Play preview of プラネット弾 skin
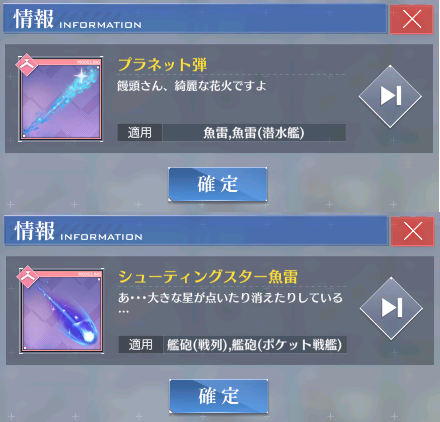The height and width of the screenshot is (422, 440). [390, 96]
